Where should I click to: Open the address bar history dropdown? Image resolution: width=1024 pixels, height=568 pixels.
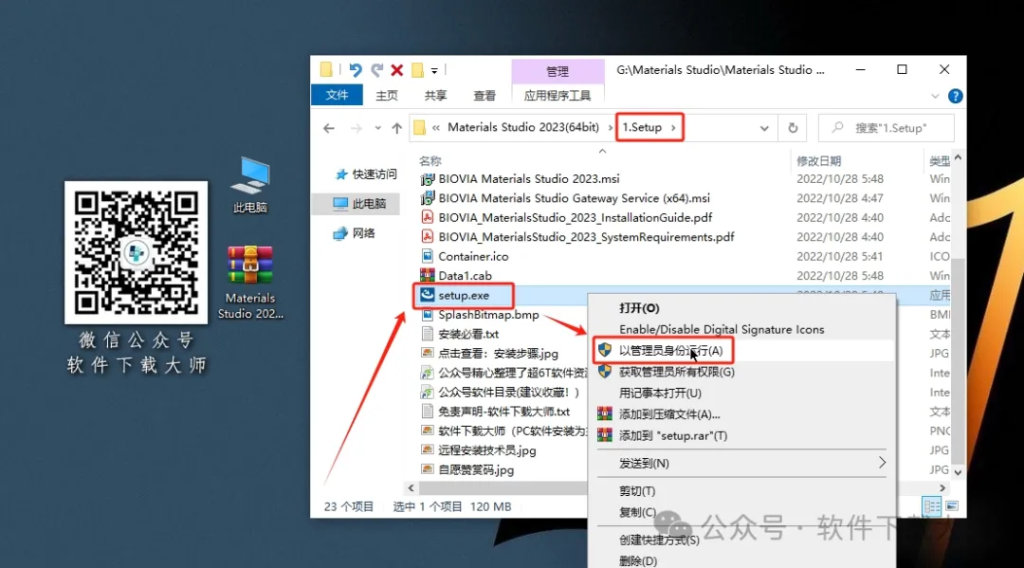click(763, 128)
